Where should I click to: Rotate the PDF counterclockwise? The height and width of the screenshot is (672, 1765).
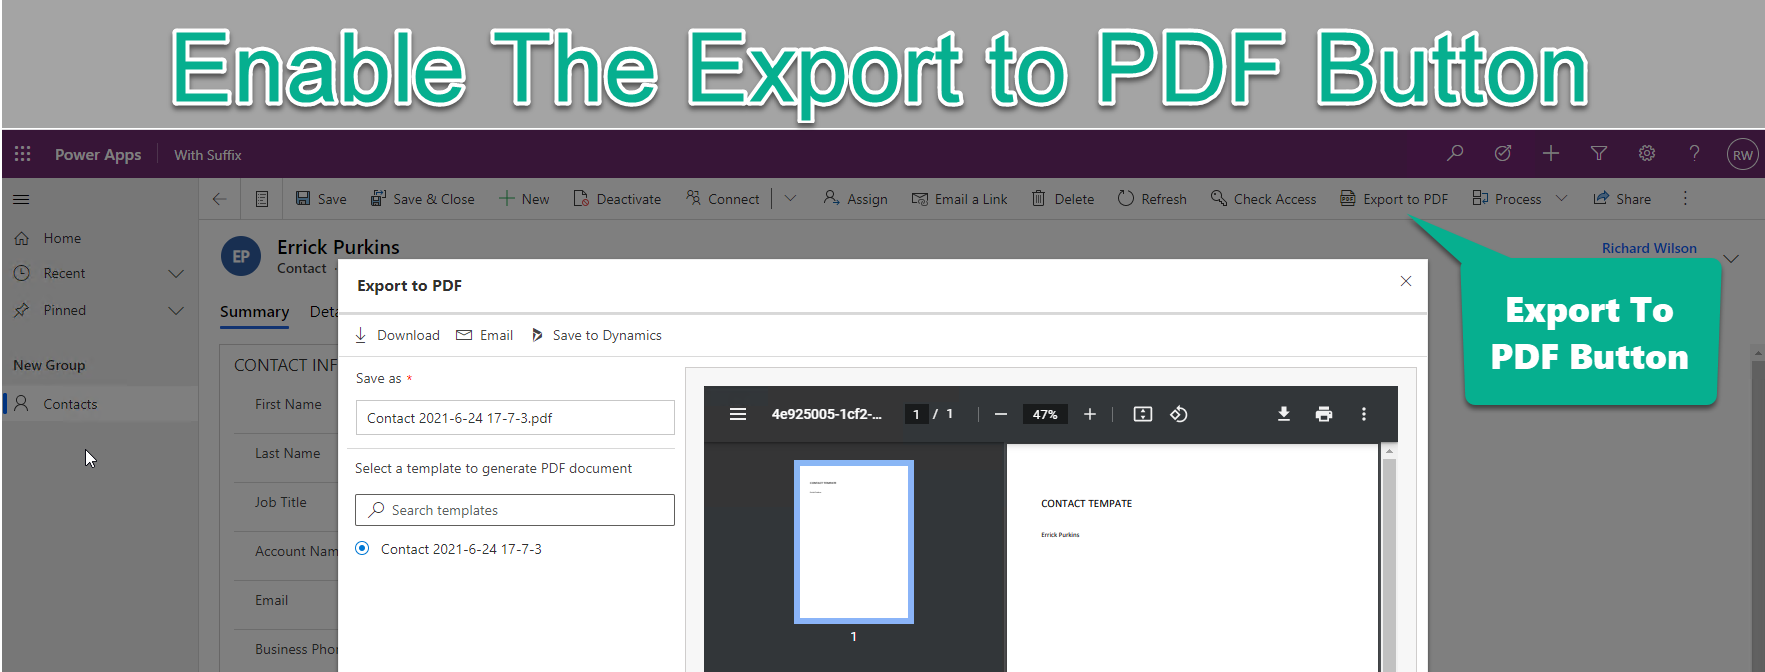click(x=1179, y=414)
